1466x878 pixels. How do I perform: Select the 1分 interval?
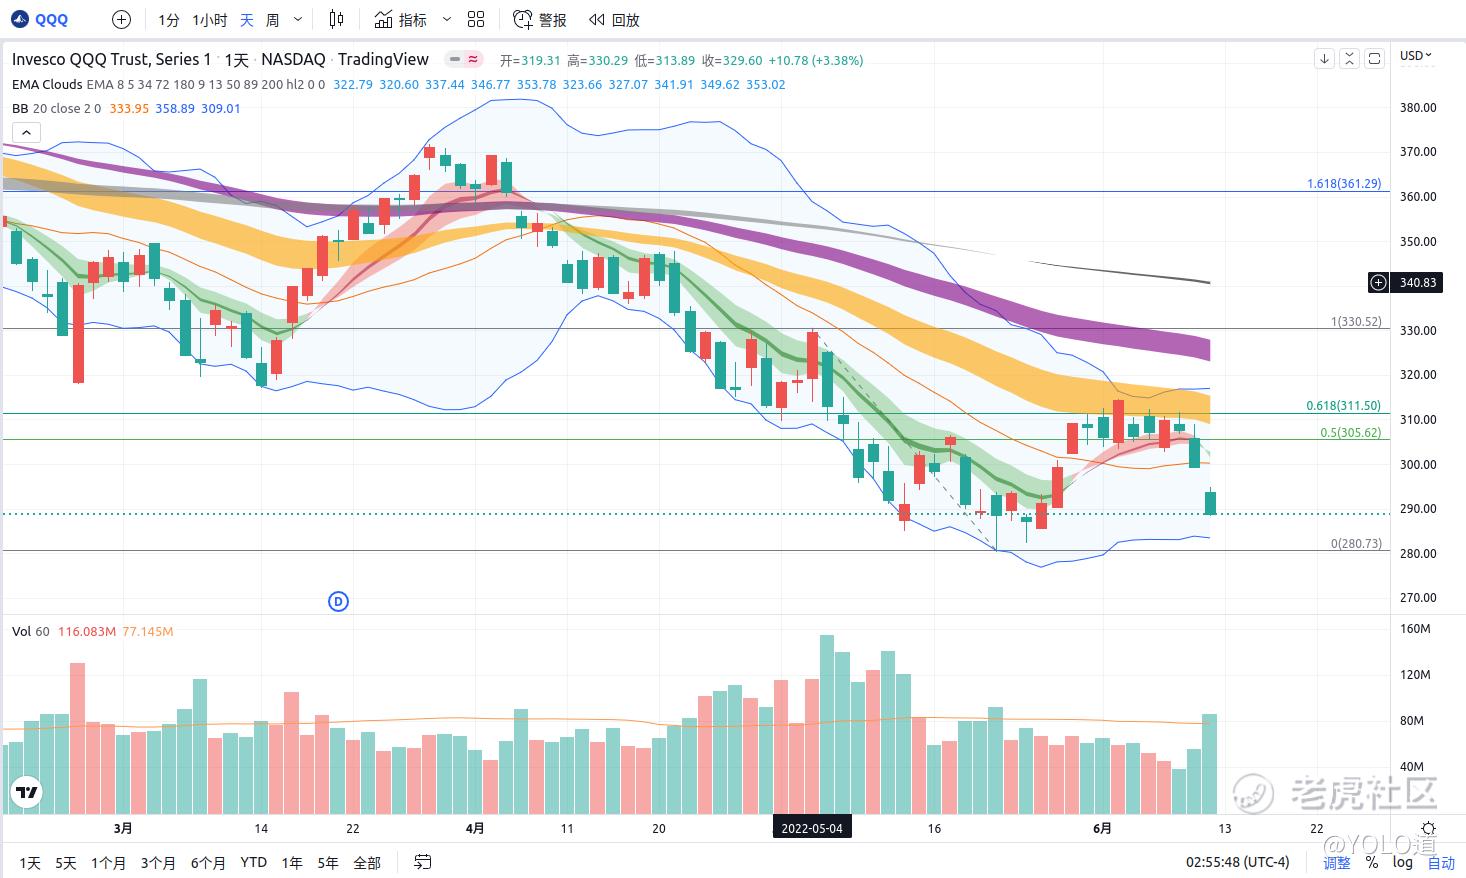pos(169,20)
